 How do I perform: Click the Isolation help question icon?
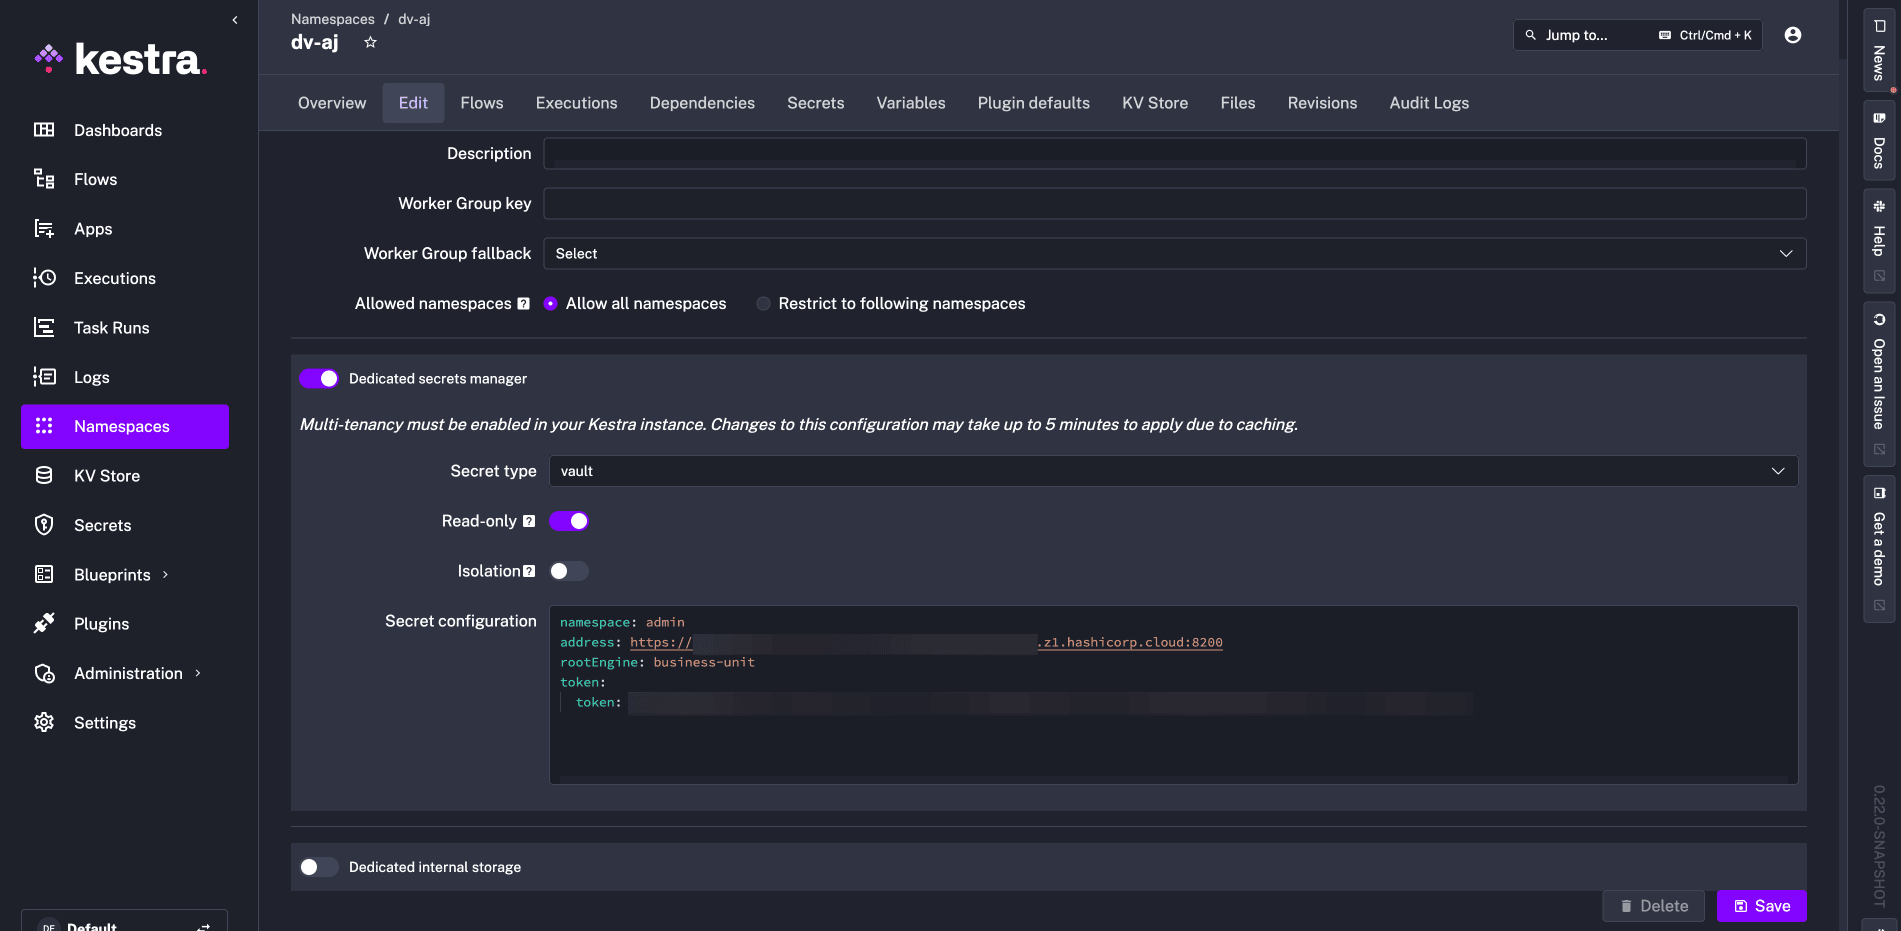coord(529,571)
